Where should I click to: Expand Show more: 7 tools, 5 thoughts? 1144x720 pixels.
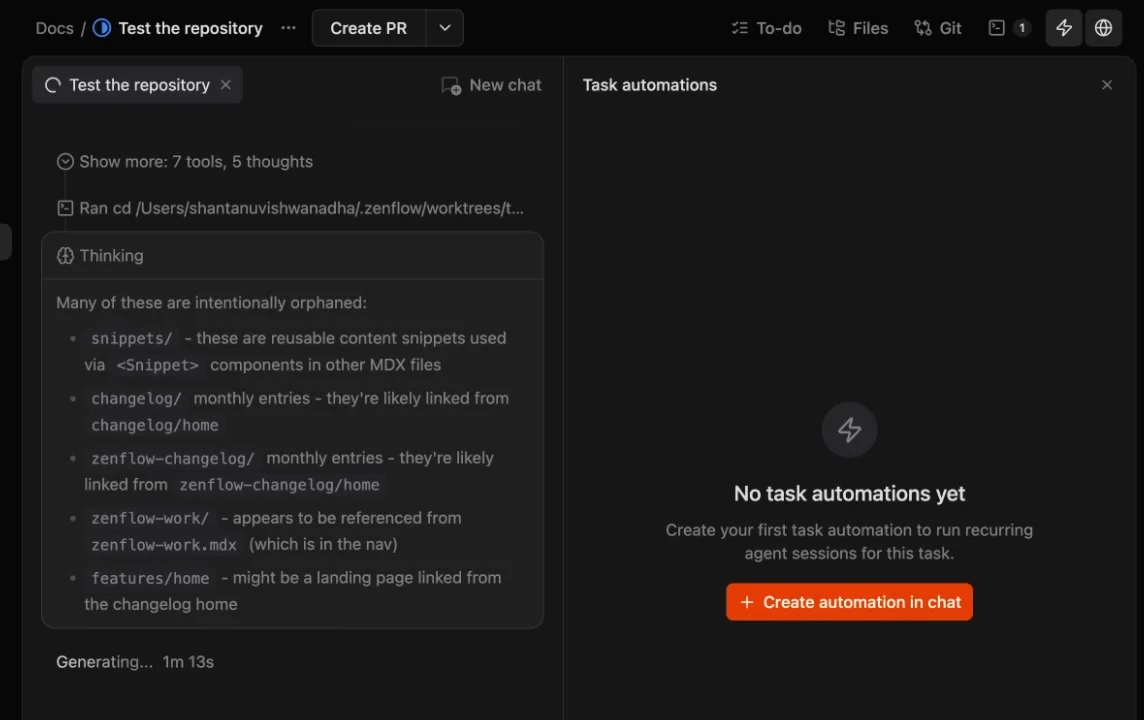click(185, 162)
